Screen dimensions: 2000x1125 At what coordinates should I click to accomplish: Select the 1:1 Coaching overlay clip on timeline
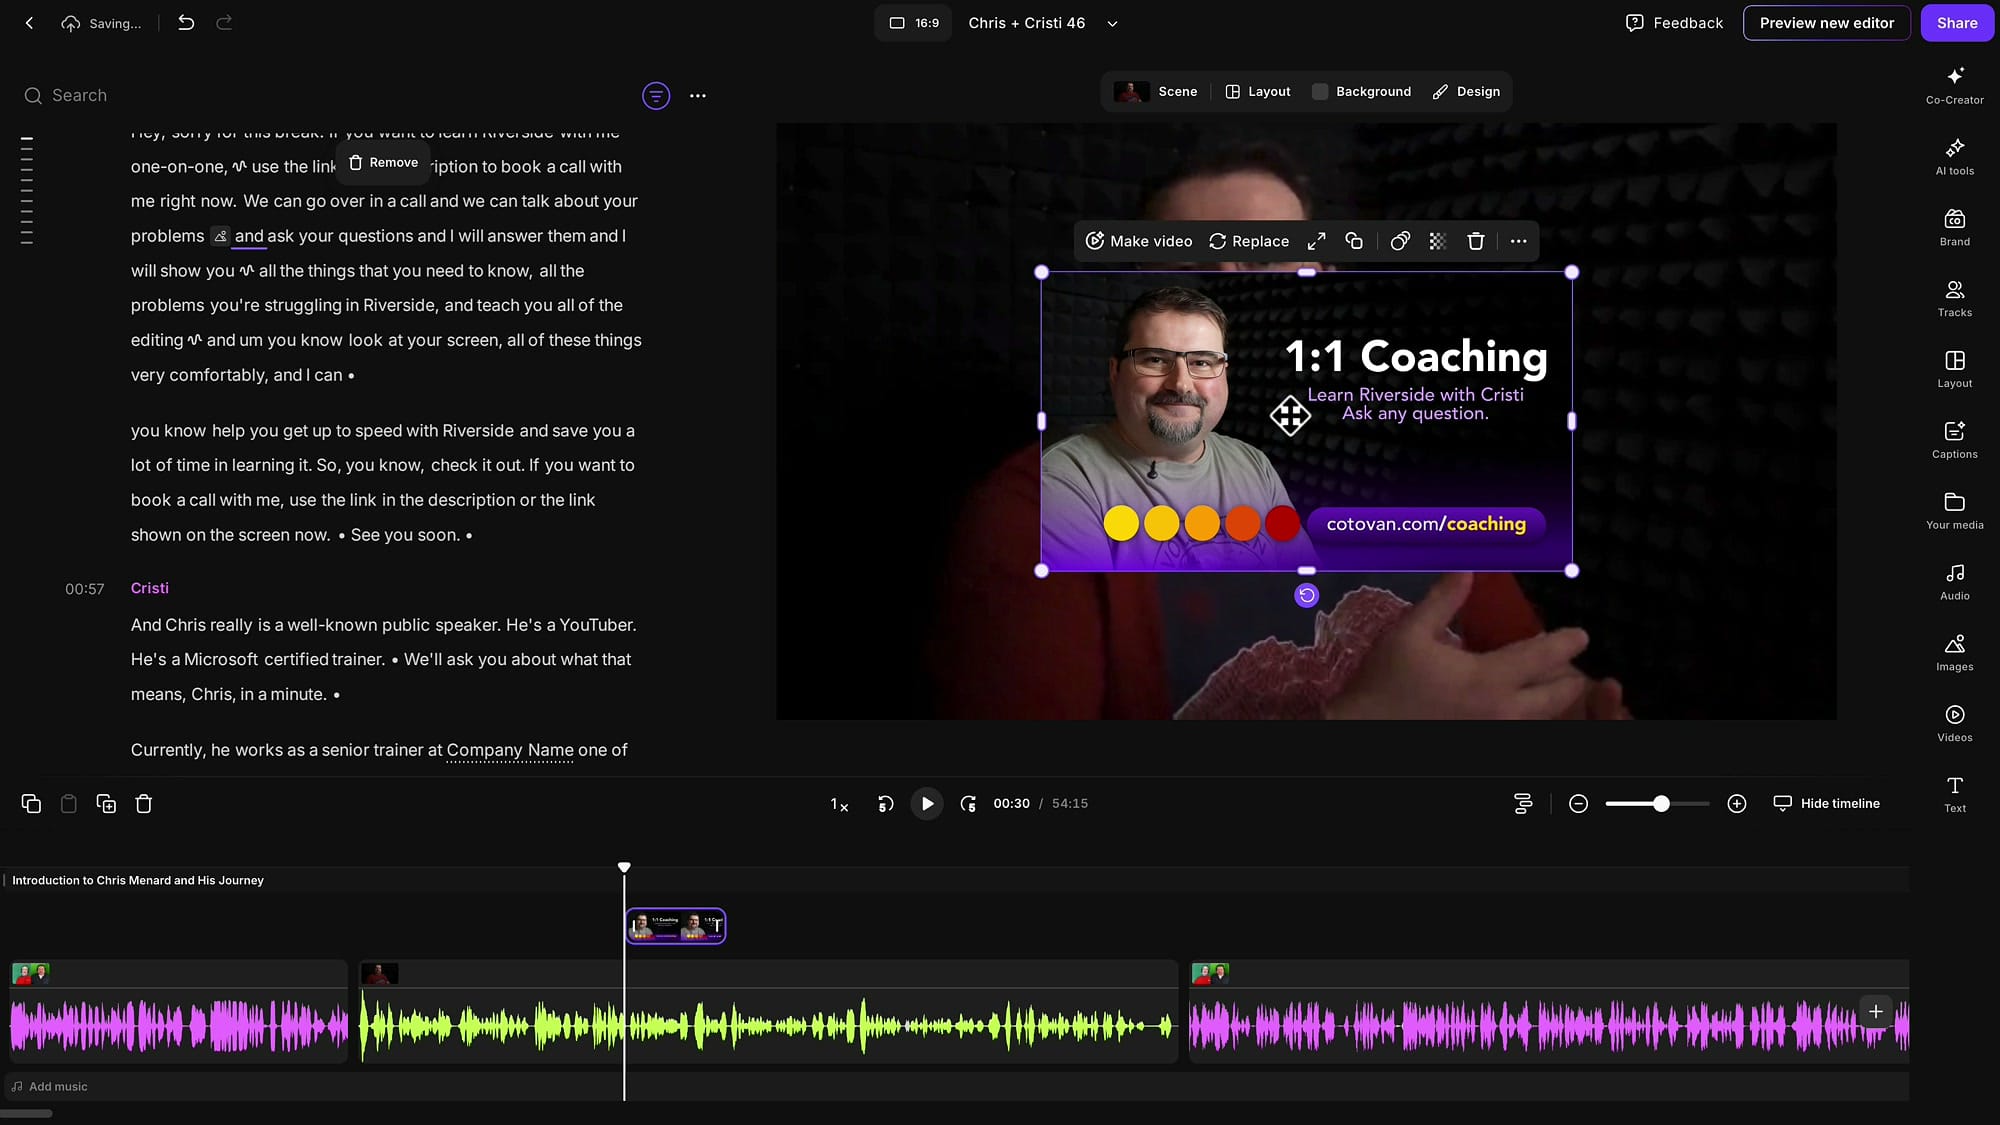pyautogui.click(x=676, y=926)
